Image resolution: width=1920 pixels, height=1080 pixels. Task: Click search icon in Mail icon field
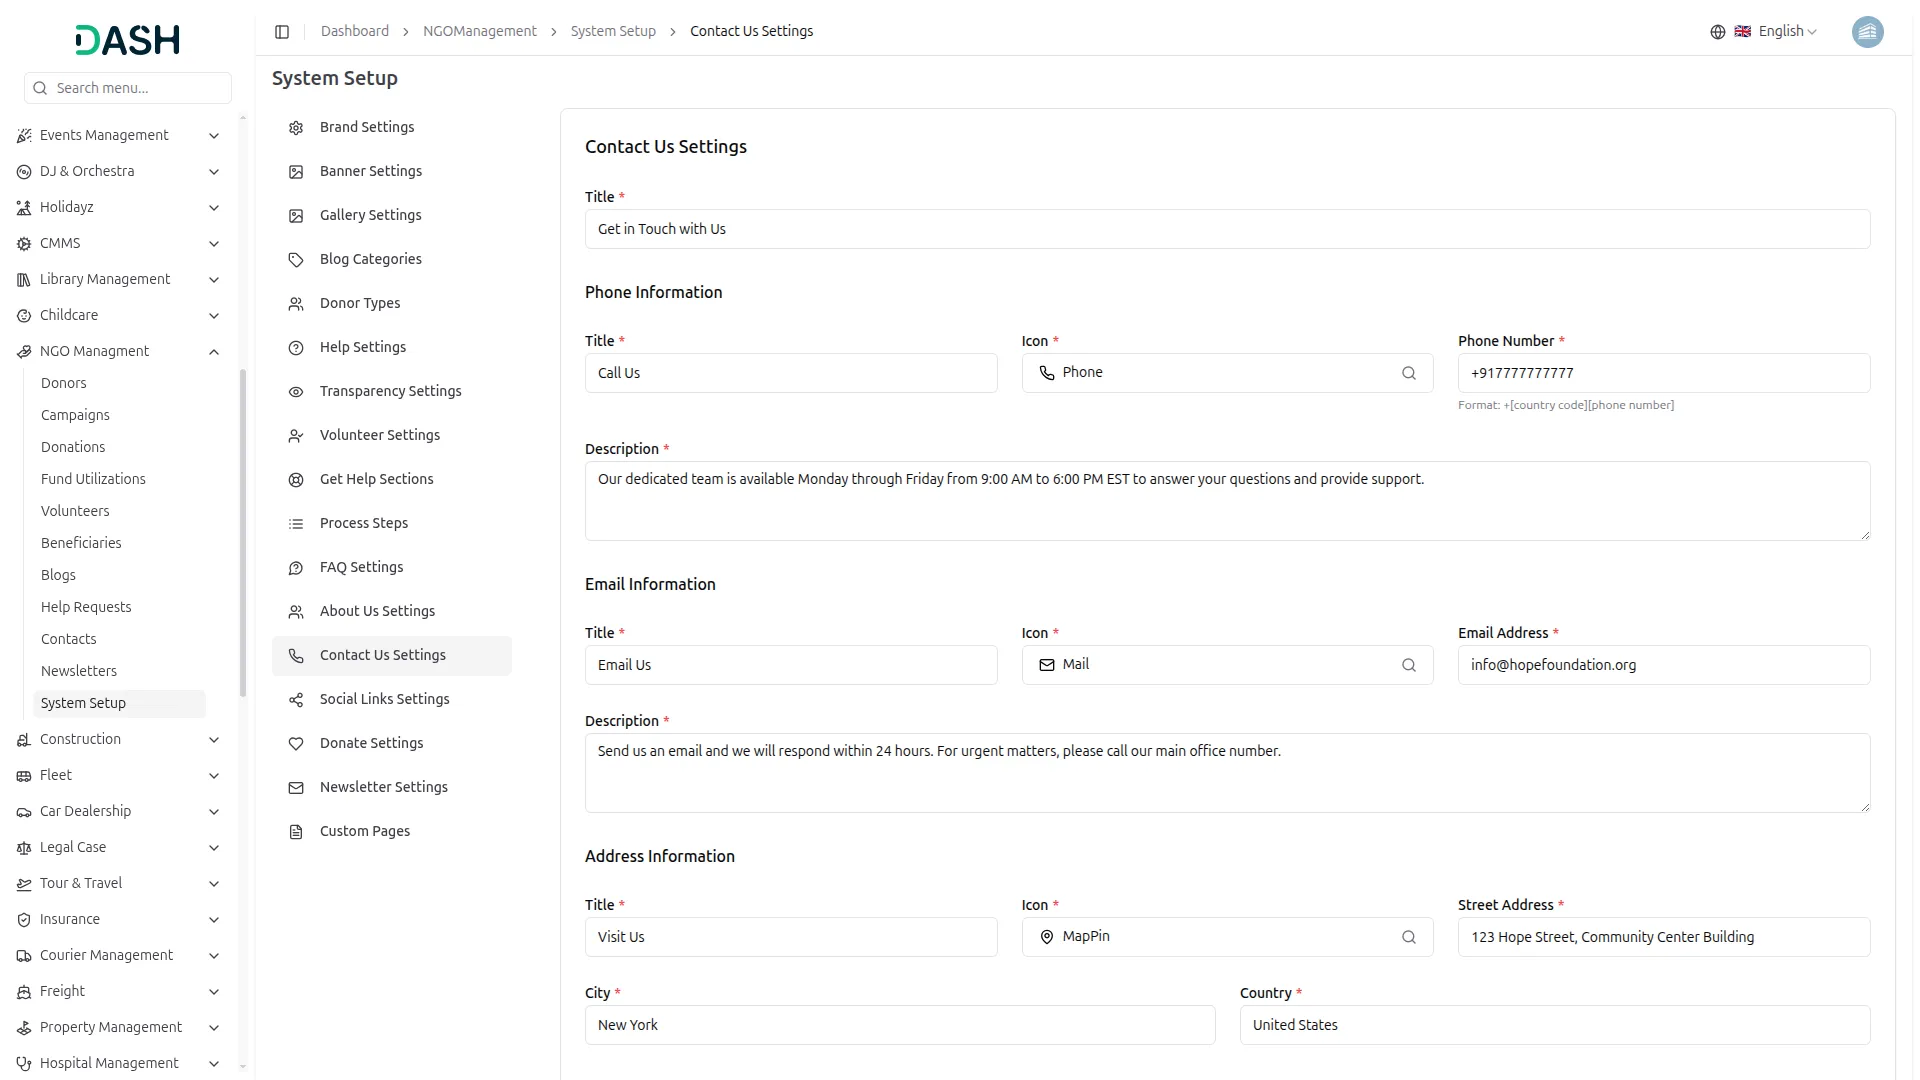point(1408,665)
